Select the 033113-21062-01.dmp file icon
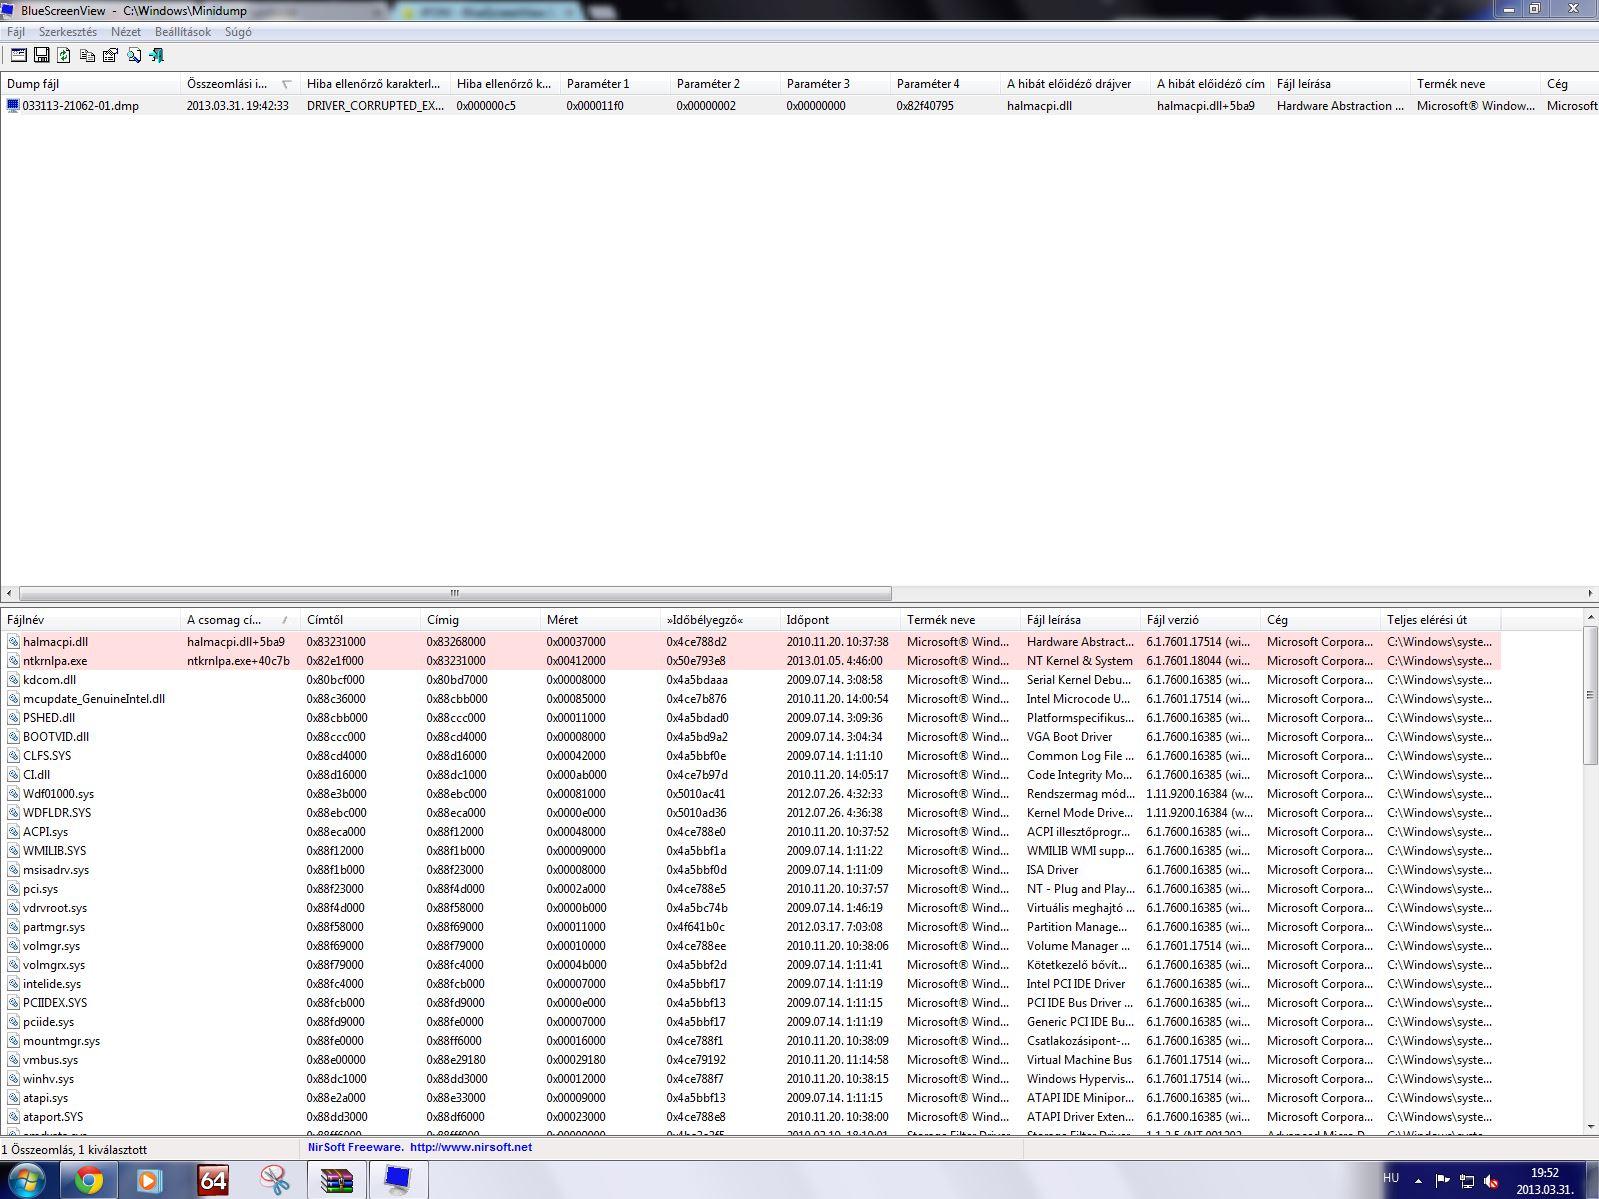The height and width of the screenshot is (1199, 1599). [13, 105]
